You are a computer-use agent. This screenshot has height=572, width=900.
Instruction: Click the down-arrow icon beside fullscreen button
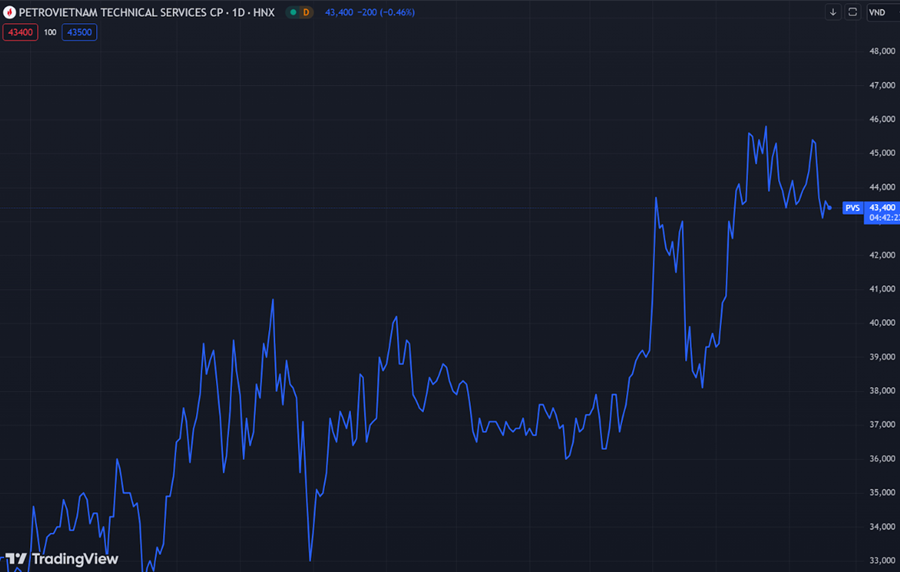click(832, 13)
